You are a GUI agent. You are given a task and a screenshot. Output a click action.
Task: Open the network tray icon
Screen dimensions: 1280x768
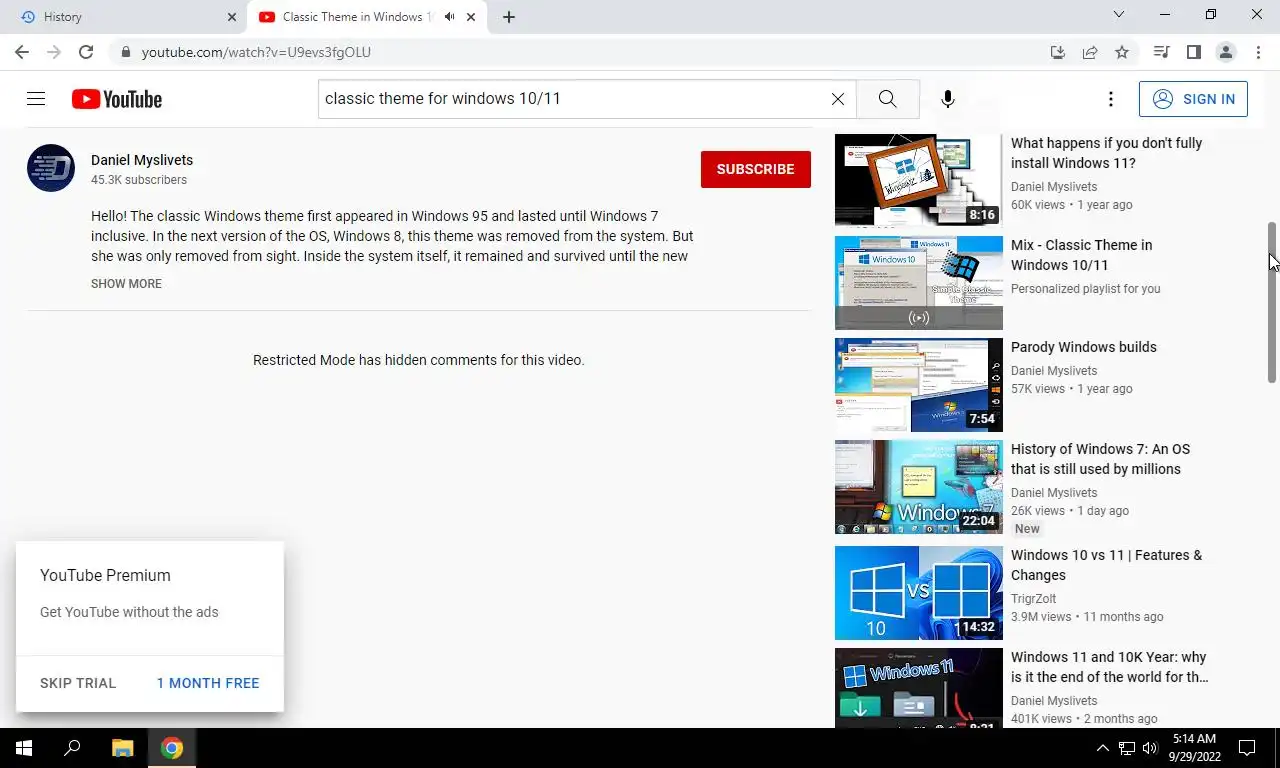(x=1126, y=748)
